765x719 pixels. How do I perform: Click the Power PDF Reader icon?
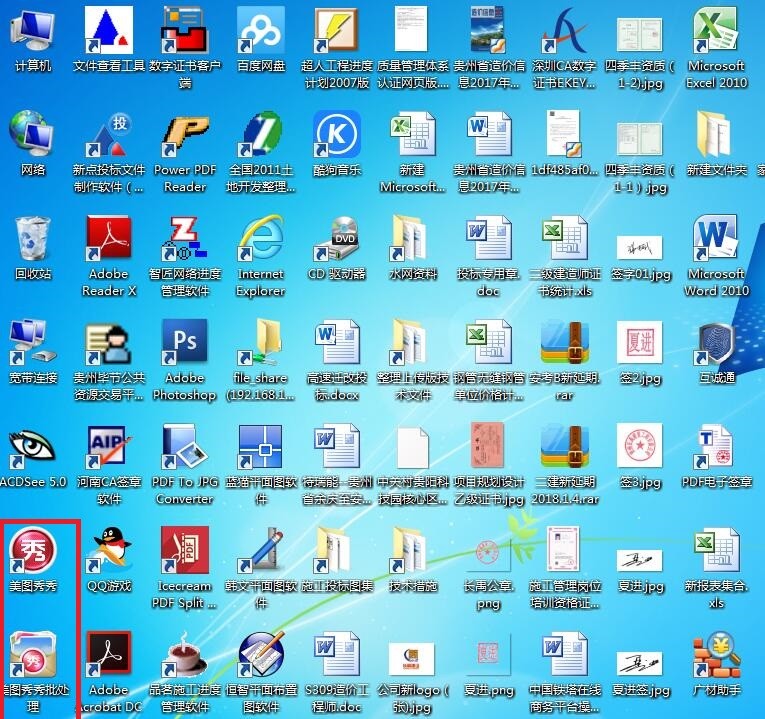[x=185, y=135]
